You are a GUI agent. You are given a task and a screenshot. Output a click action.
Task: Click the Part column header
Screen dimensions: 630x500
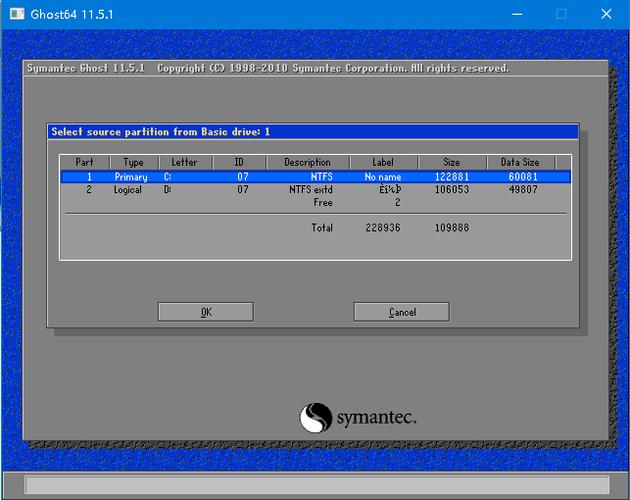[x=85, y=162]
